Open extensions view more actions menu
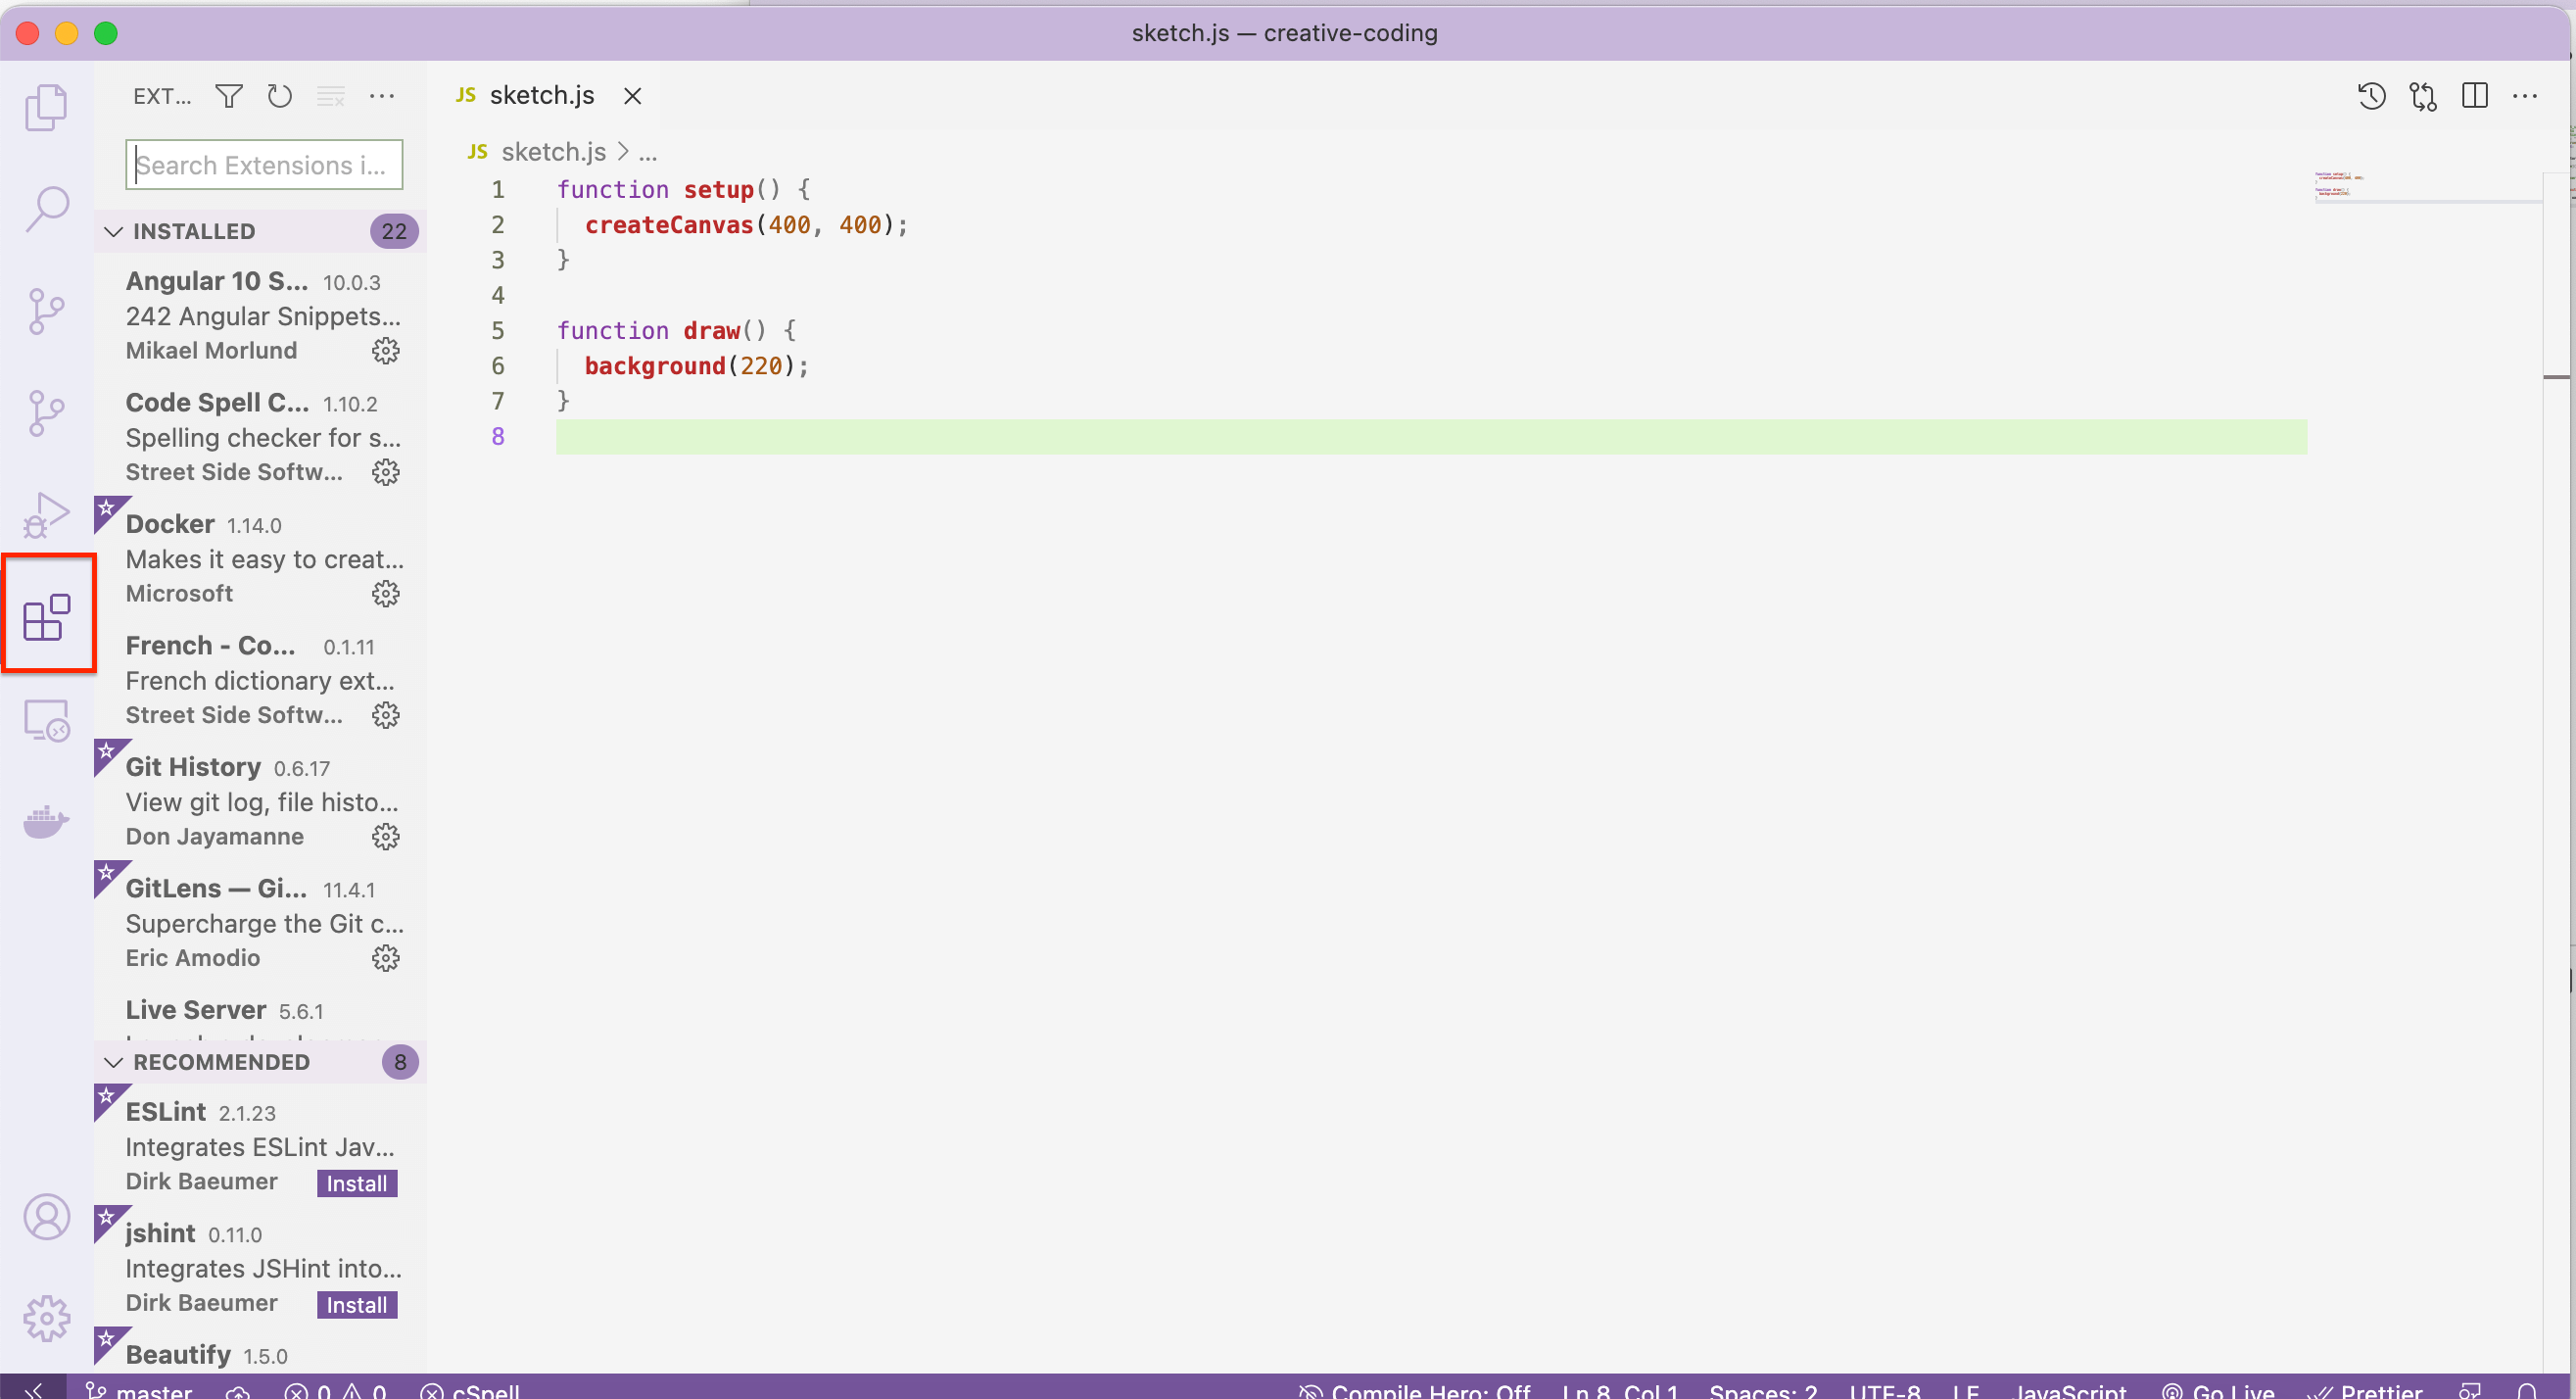The height and width of the screenshot is (1399, 2576). click(x=382, y=96)
